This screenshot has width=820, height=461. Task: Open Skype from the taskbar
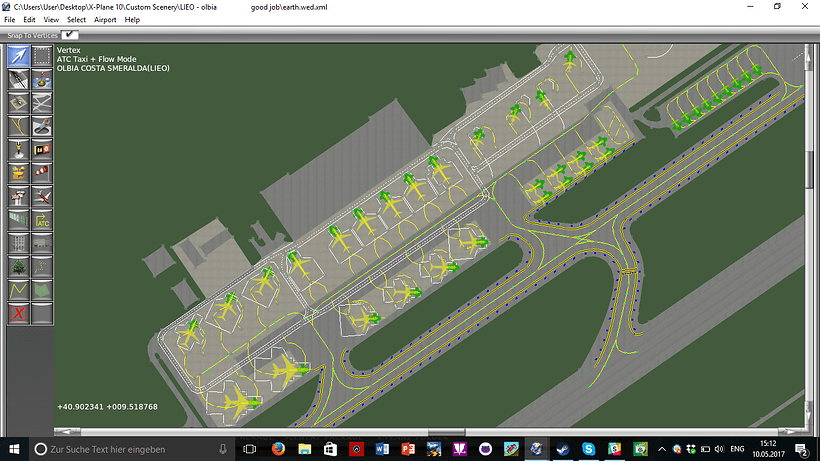(x=588, y=449)
